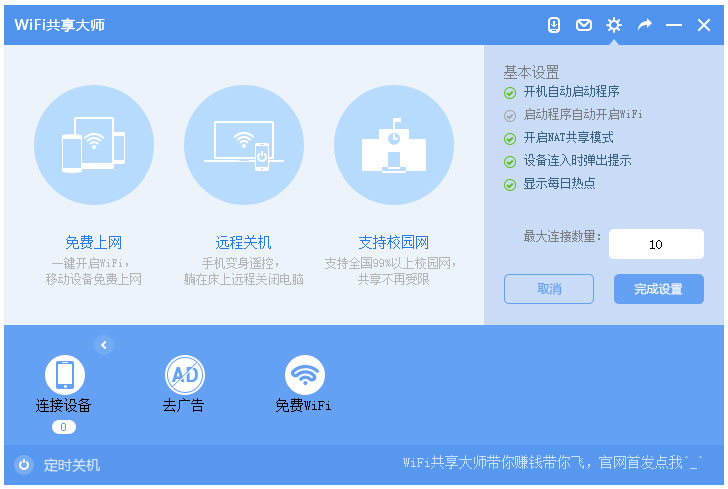Open the mail feedback icon
The height and width of the screenshot is (489, 728).
coord(584,25)
